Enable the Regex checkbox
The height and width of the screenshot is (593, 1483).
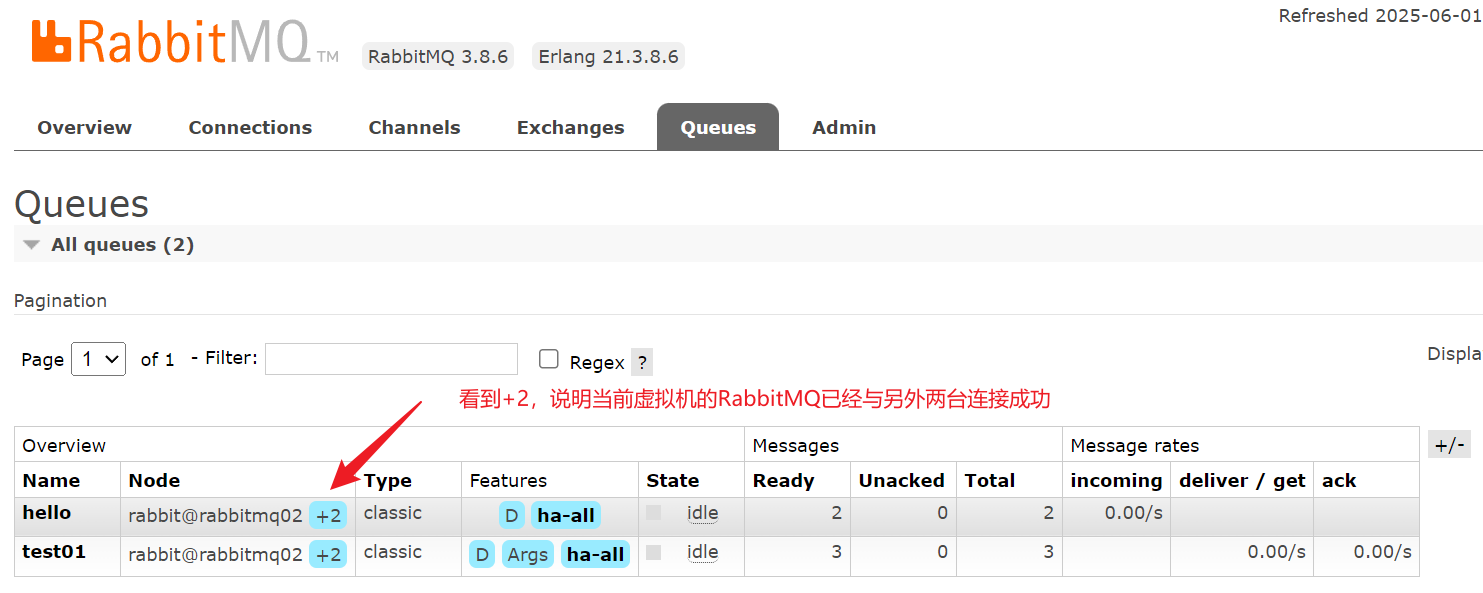[549, 359]
